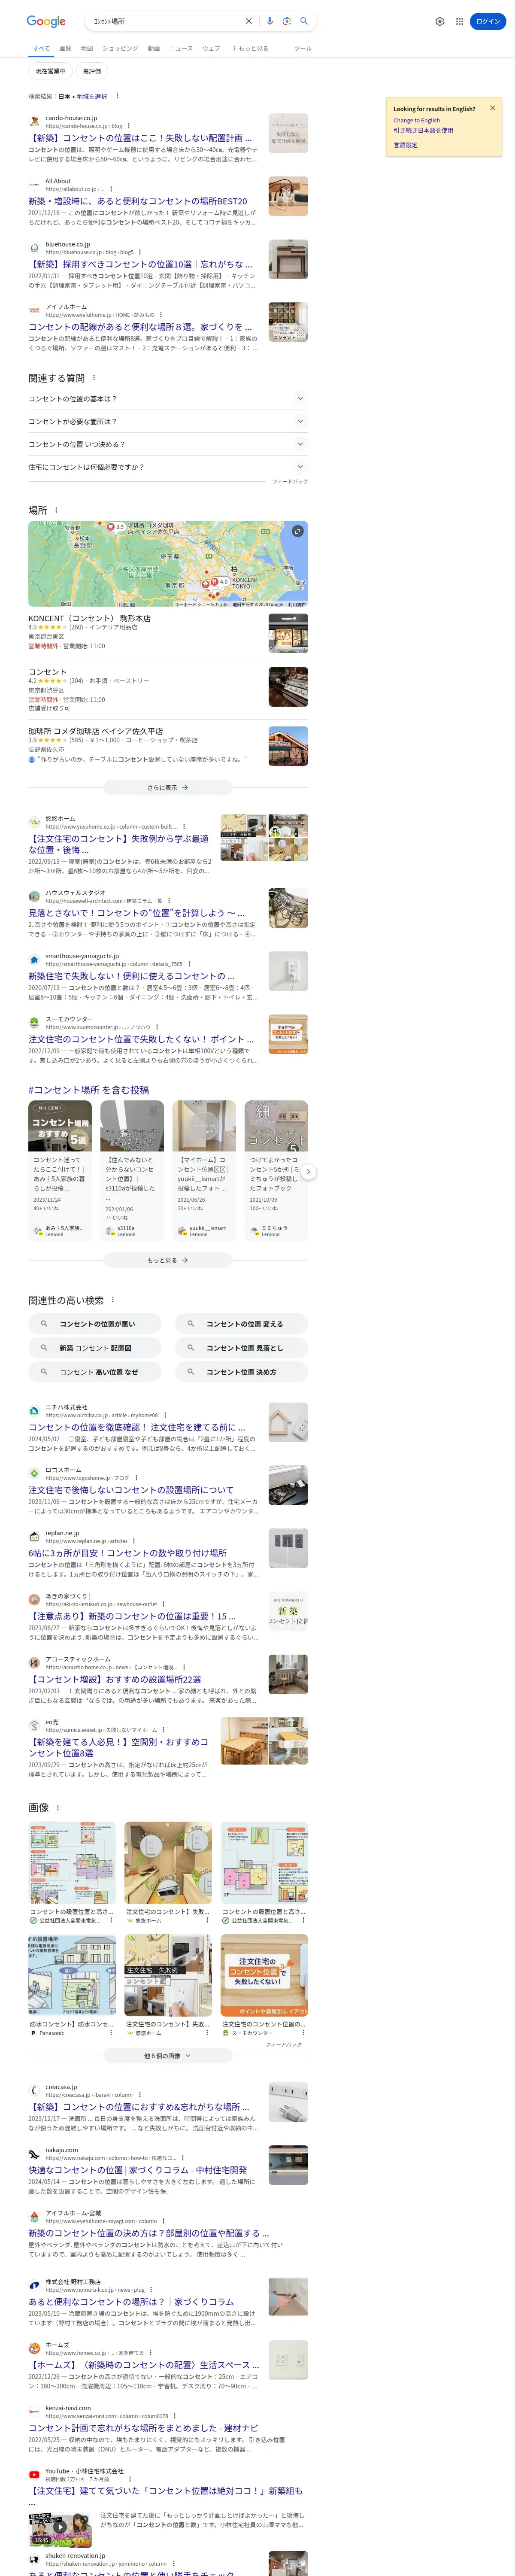Expand コンセントの位置の基本は？ question
Screen dimensions: 515x2576
coord(168,399)
